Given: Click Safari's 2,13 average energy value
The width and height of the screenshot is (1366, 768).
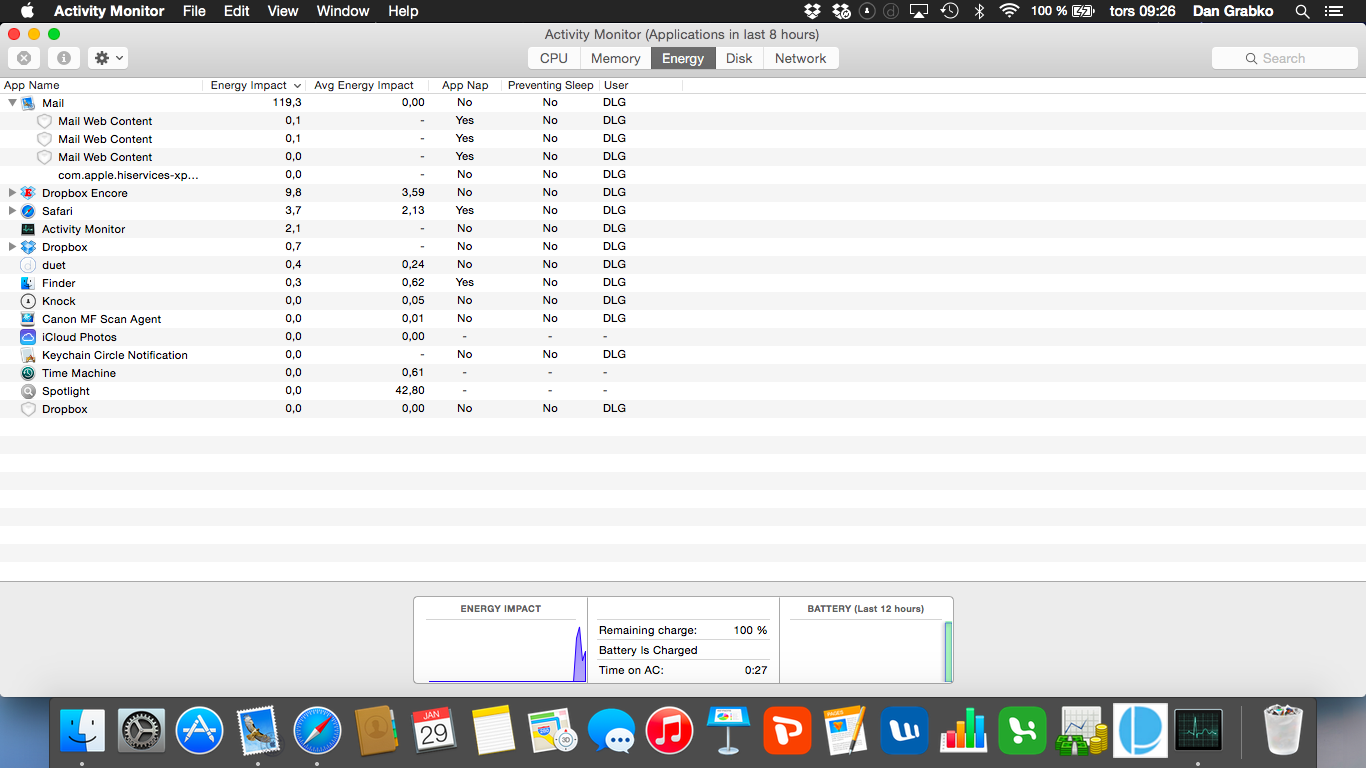Looking at the screenshot, I should pyautogui.click(x=413, y=211).
